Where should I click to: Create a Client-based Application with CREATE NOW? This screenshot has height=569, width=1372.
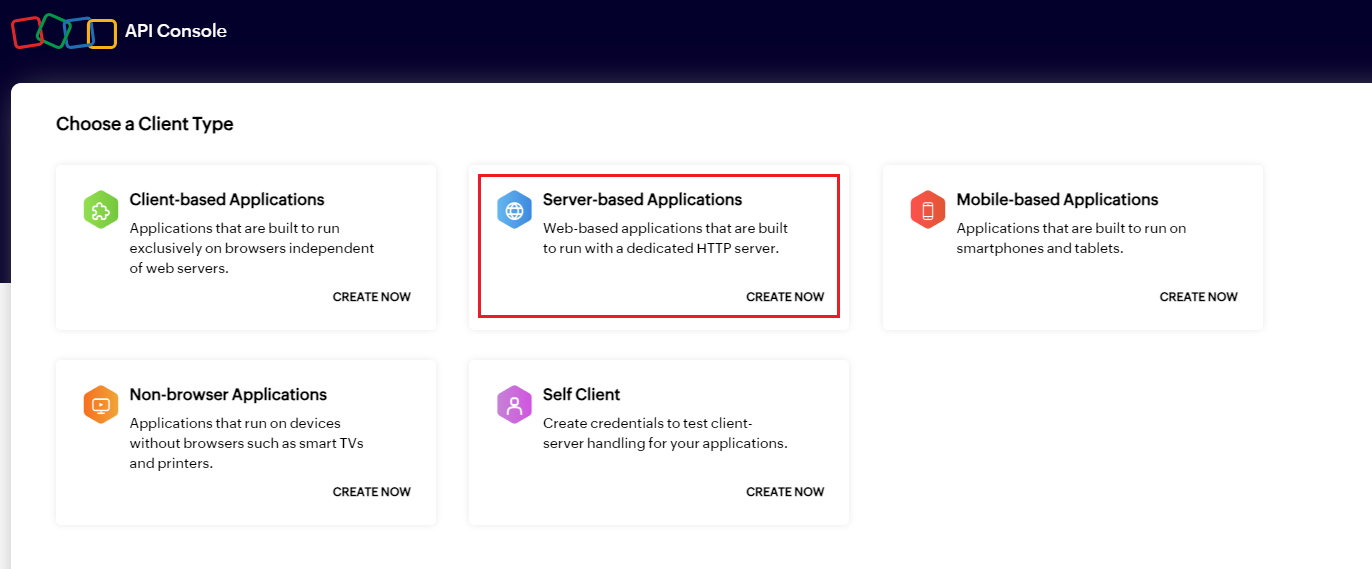click(372, 297)
